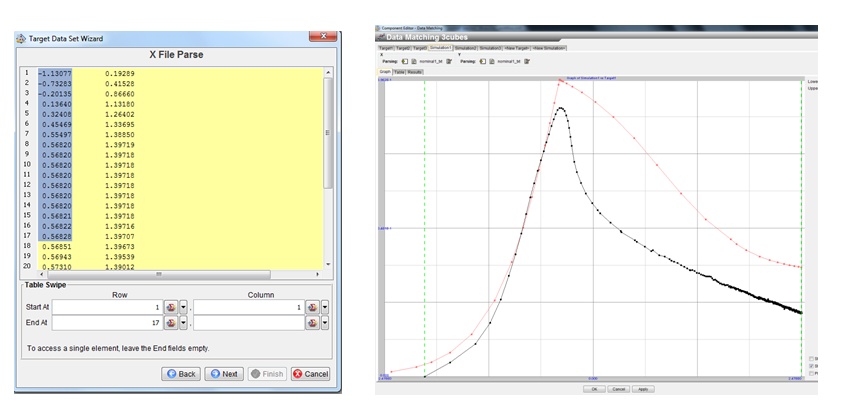Viewport: 852px width, 409px height.
Task: Open End At Row dropdown arrow
Action: tap(183, 323)
